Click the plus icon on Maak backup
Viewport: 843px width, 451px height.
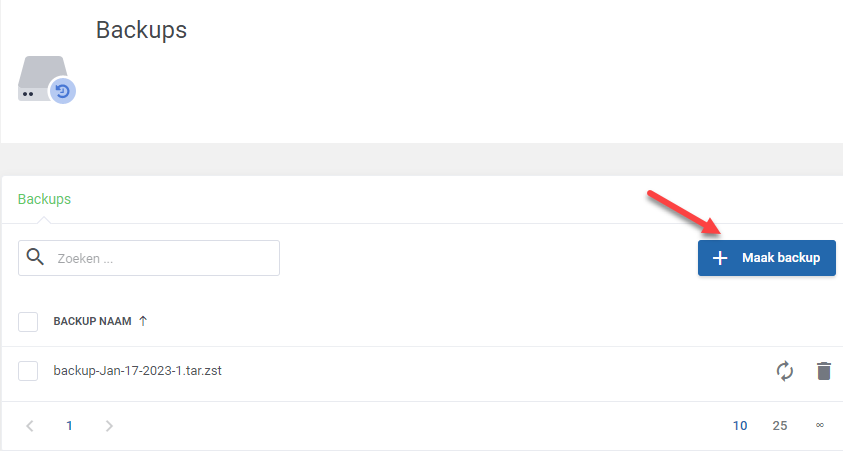tap(720, 258)
